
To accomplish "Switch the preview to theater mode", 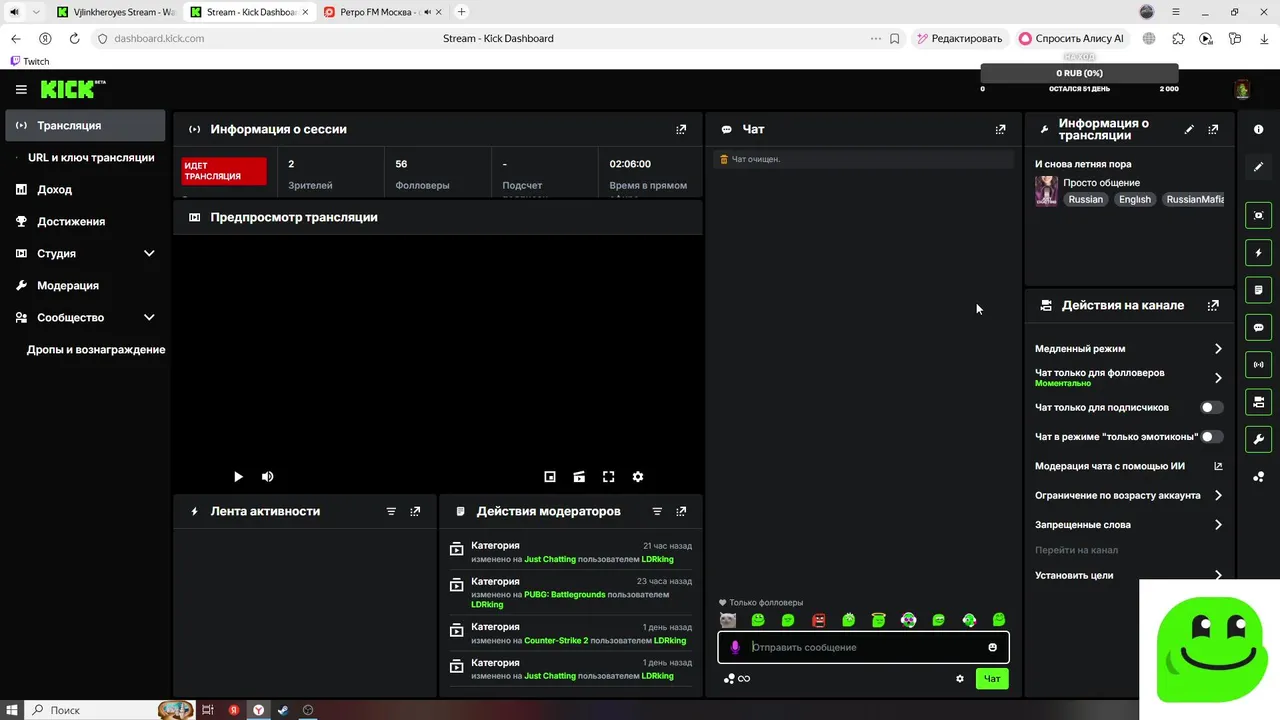I will 579,477.
